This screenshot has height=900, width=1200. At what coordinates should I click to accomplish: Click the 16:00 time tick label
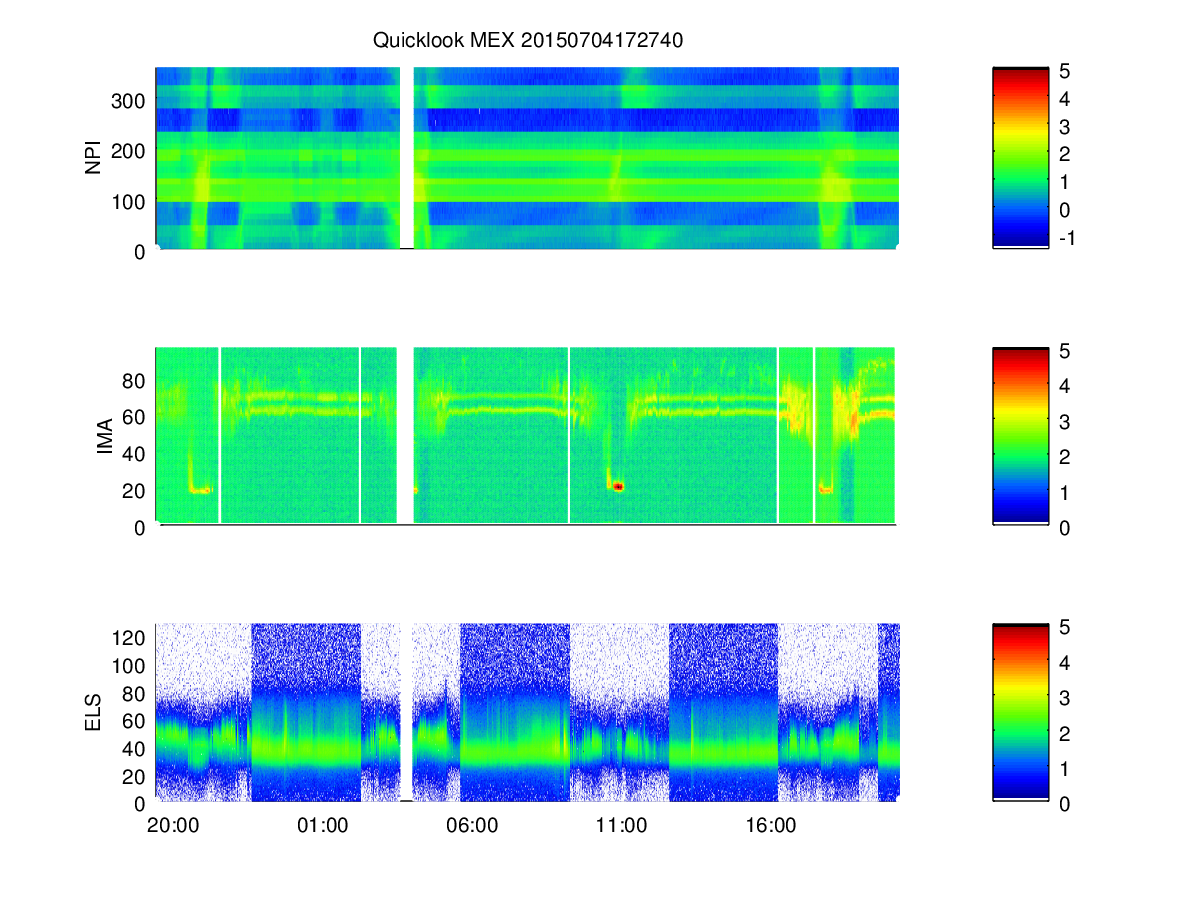[x=771, y=827]
